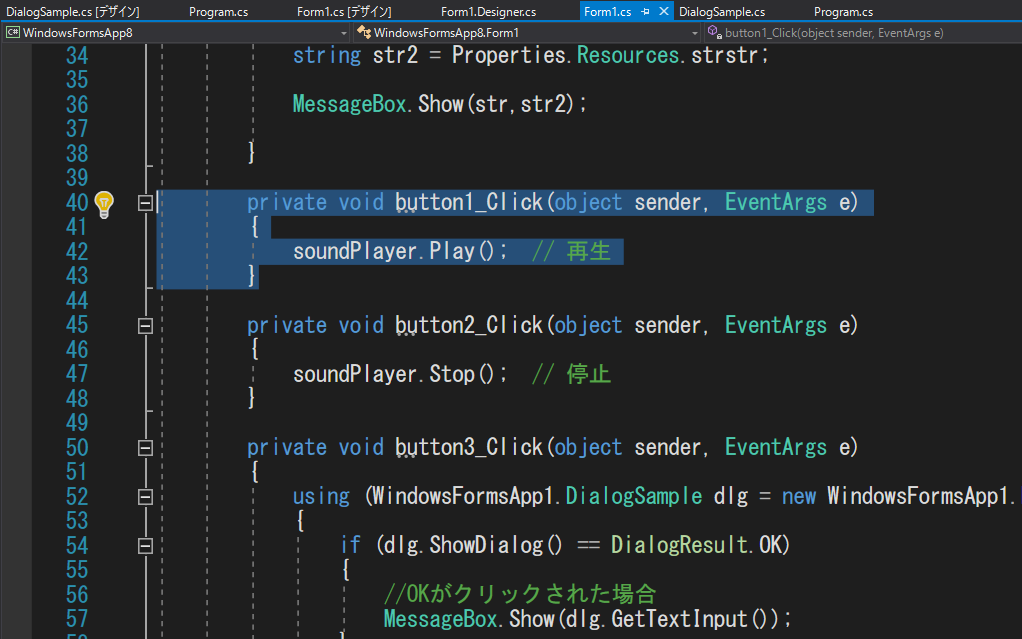Click the C# project icon beside WindowsFormsApp8
The image size is (1022, 639).
[12, 33]
